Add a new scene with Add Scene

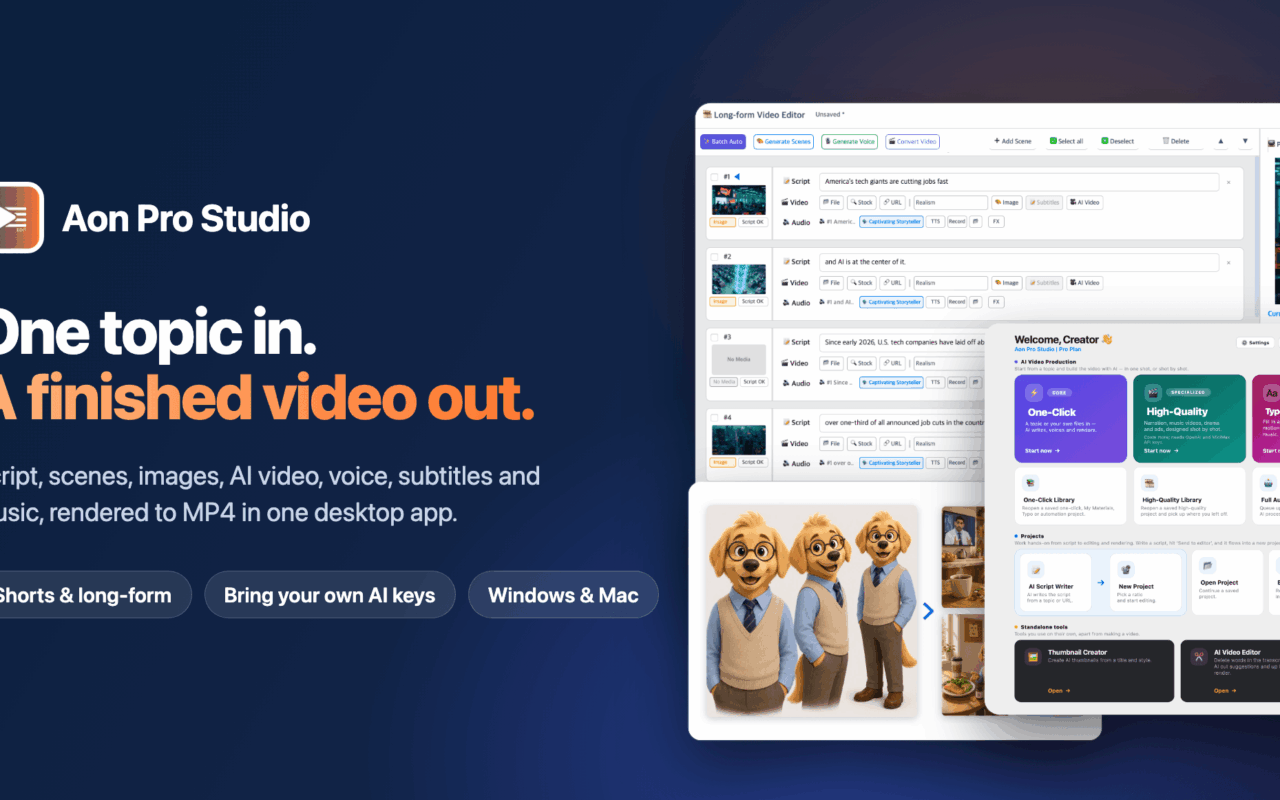pyautogui.click(x=1013, y=141)
